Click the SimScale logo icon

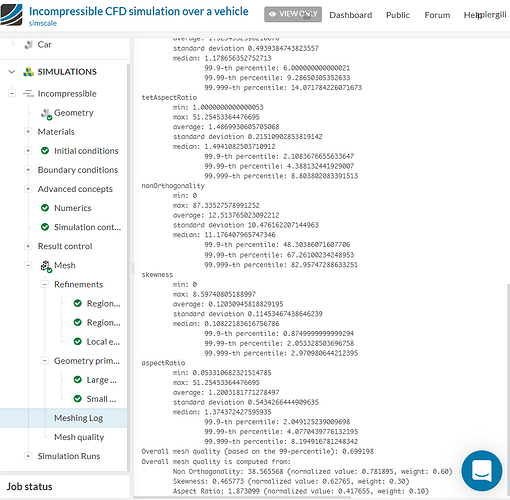[11, 14]
